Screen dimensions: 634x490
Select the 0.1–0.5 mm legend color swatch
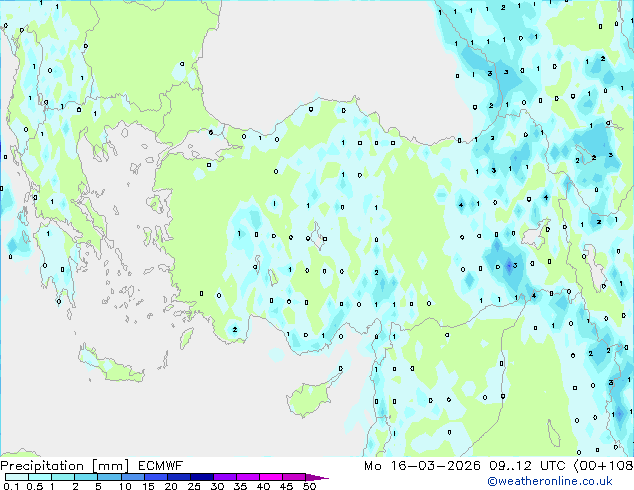coord(17,477)
